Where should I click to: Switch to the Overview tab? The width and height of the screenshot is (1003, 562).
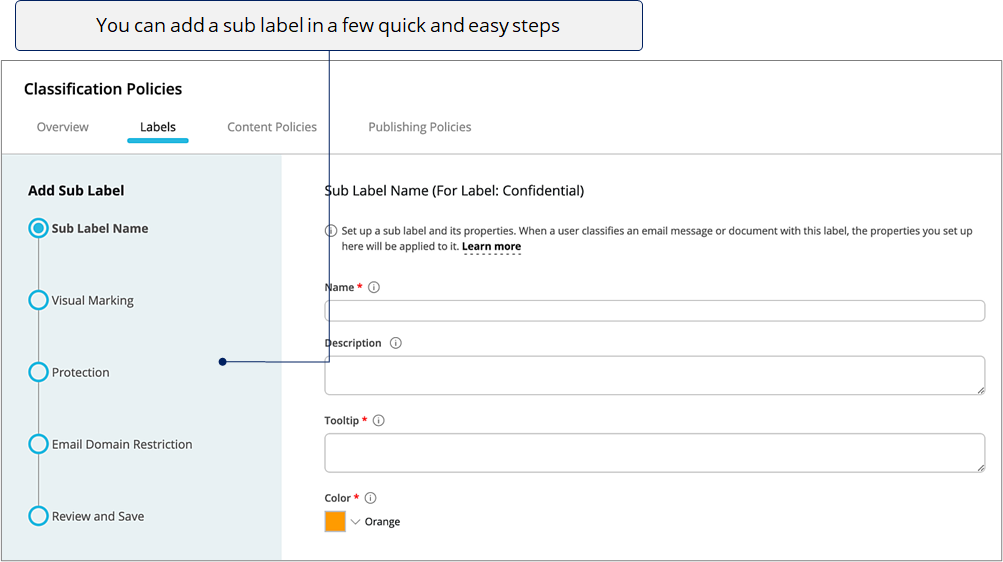pyautogui.click(x=63, y=127)
